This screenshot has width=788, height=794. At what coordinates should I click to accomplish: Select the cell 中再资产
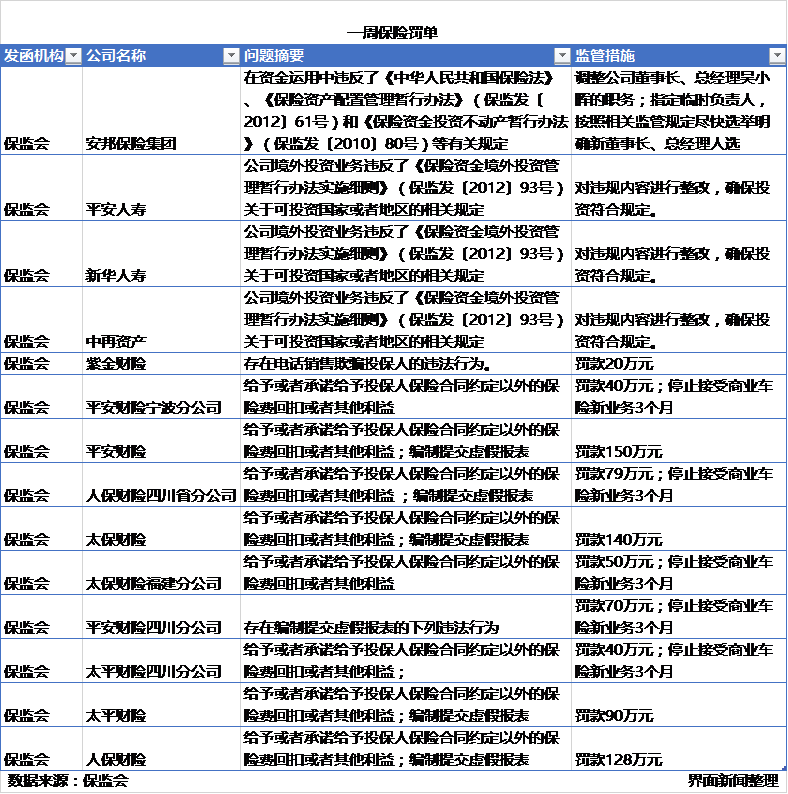[162, 320]
